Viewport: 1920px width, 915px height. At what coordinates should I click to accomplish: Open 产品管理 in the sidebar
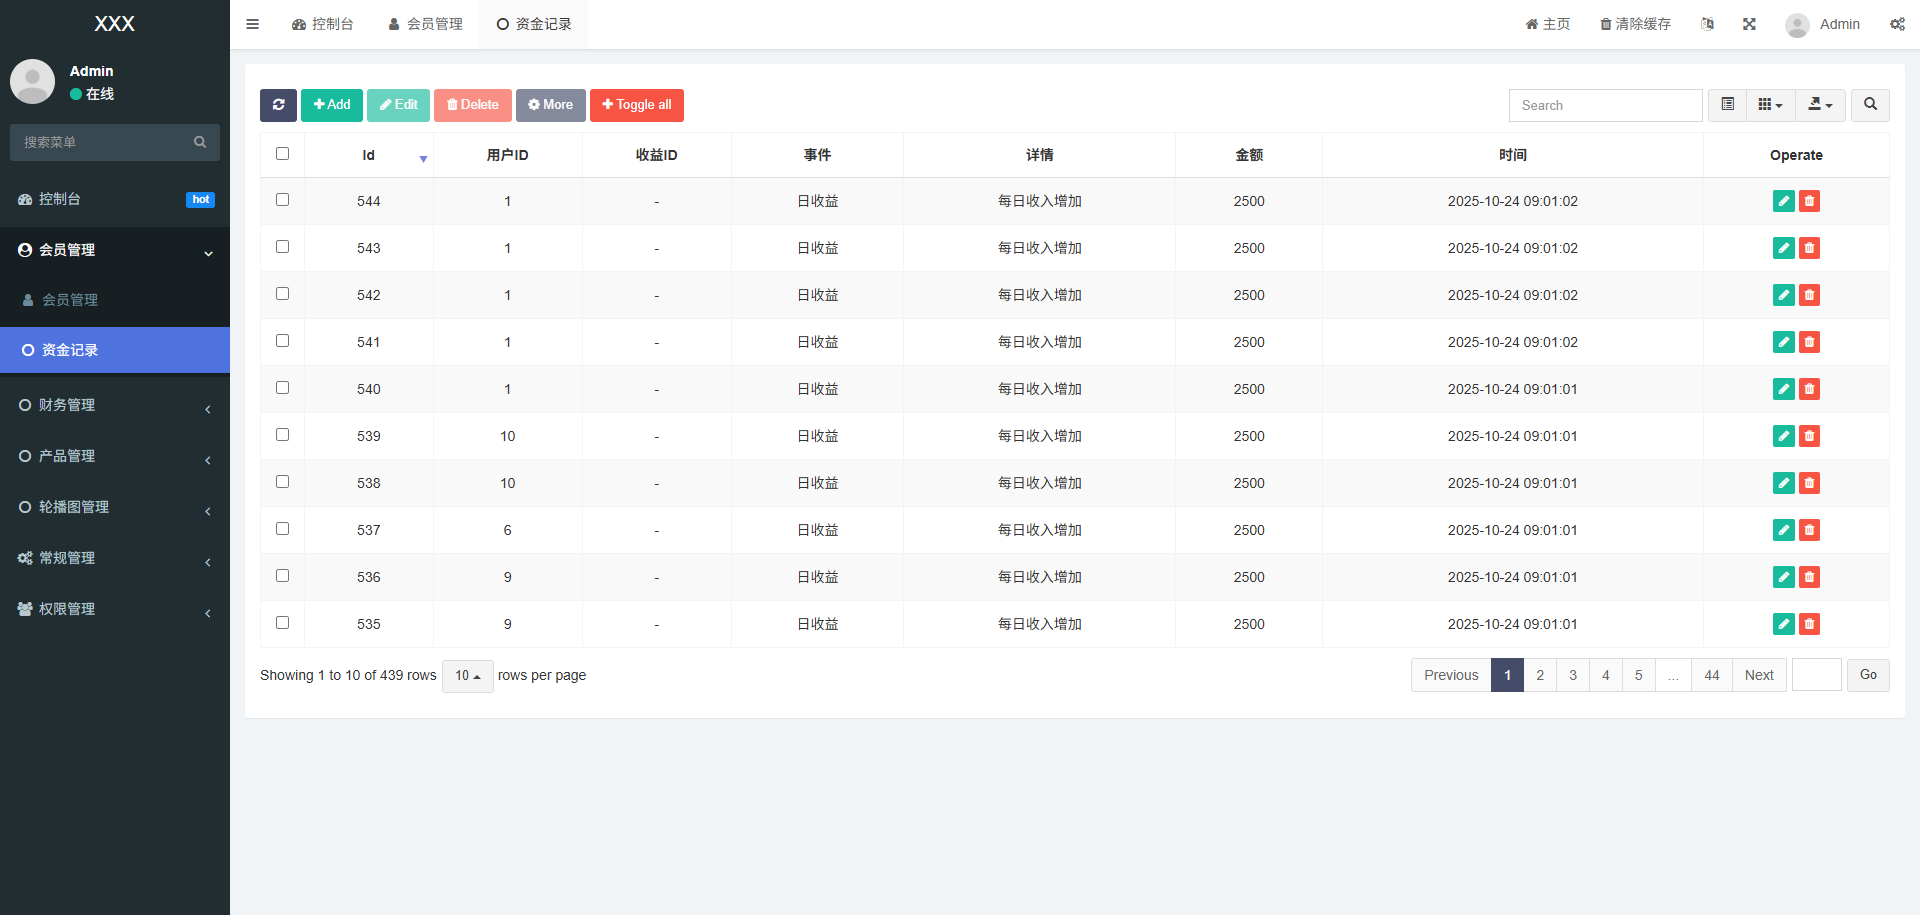pyautogui.click(x=115, y=456)
